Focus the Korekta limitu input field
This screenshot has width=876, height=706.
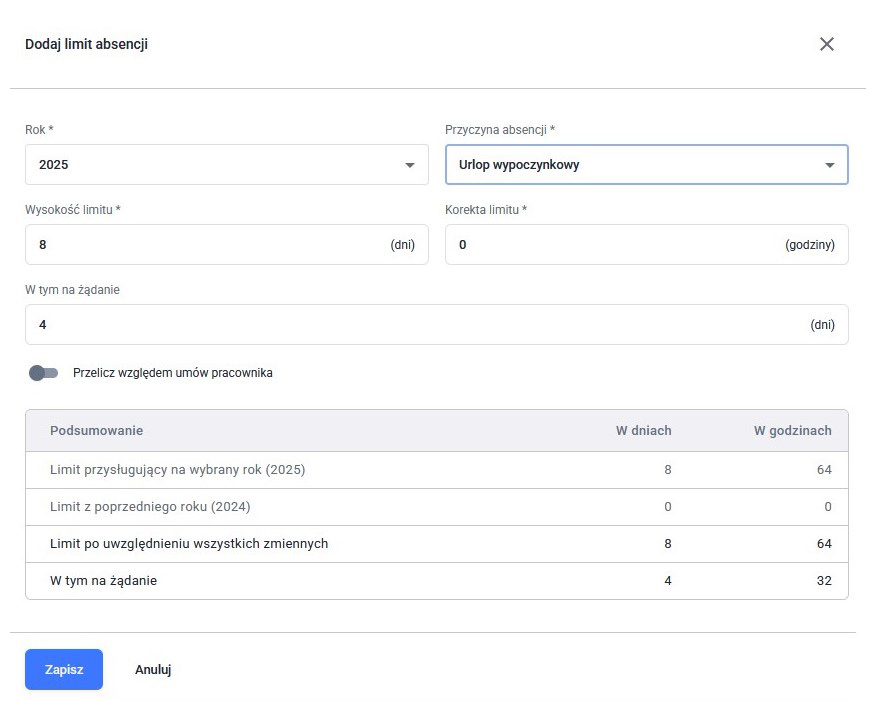tap(646, 245)
